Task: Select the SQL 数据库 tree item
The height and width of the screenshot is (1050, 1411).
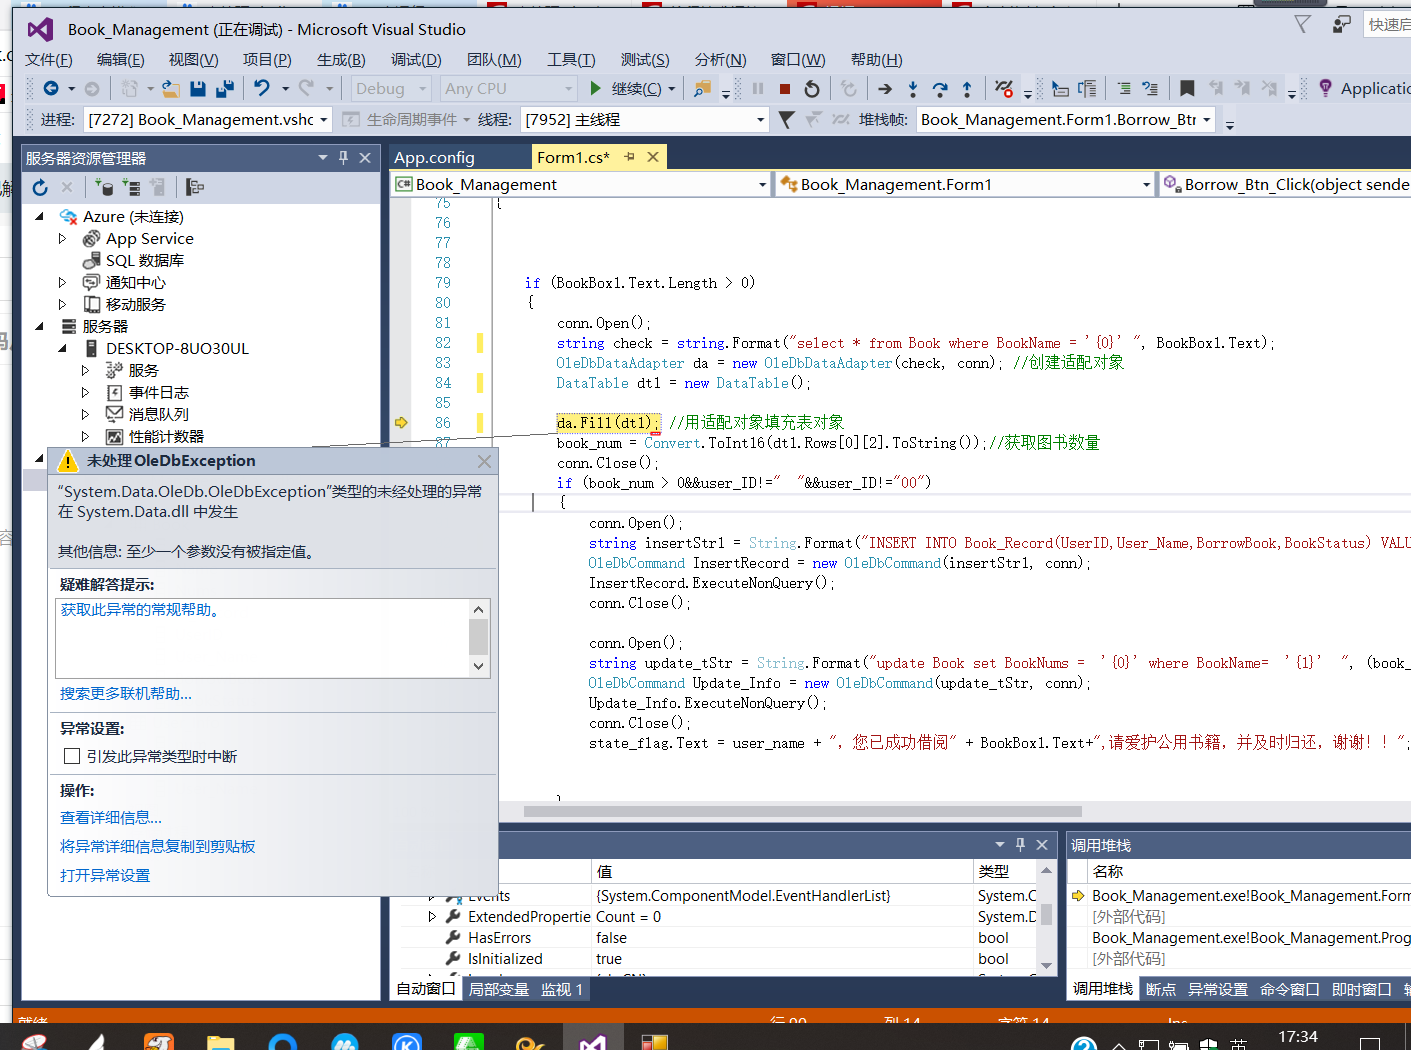Action: [145, 260]
